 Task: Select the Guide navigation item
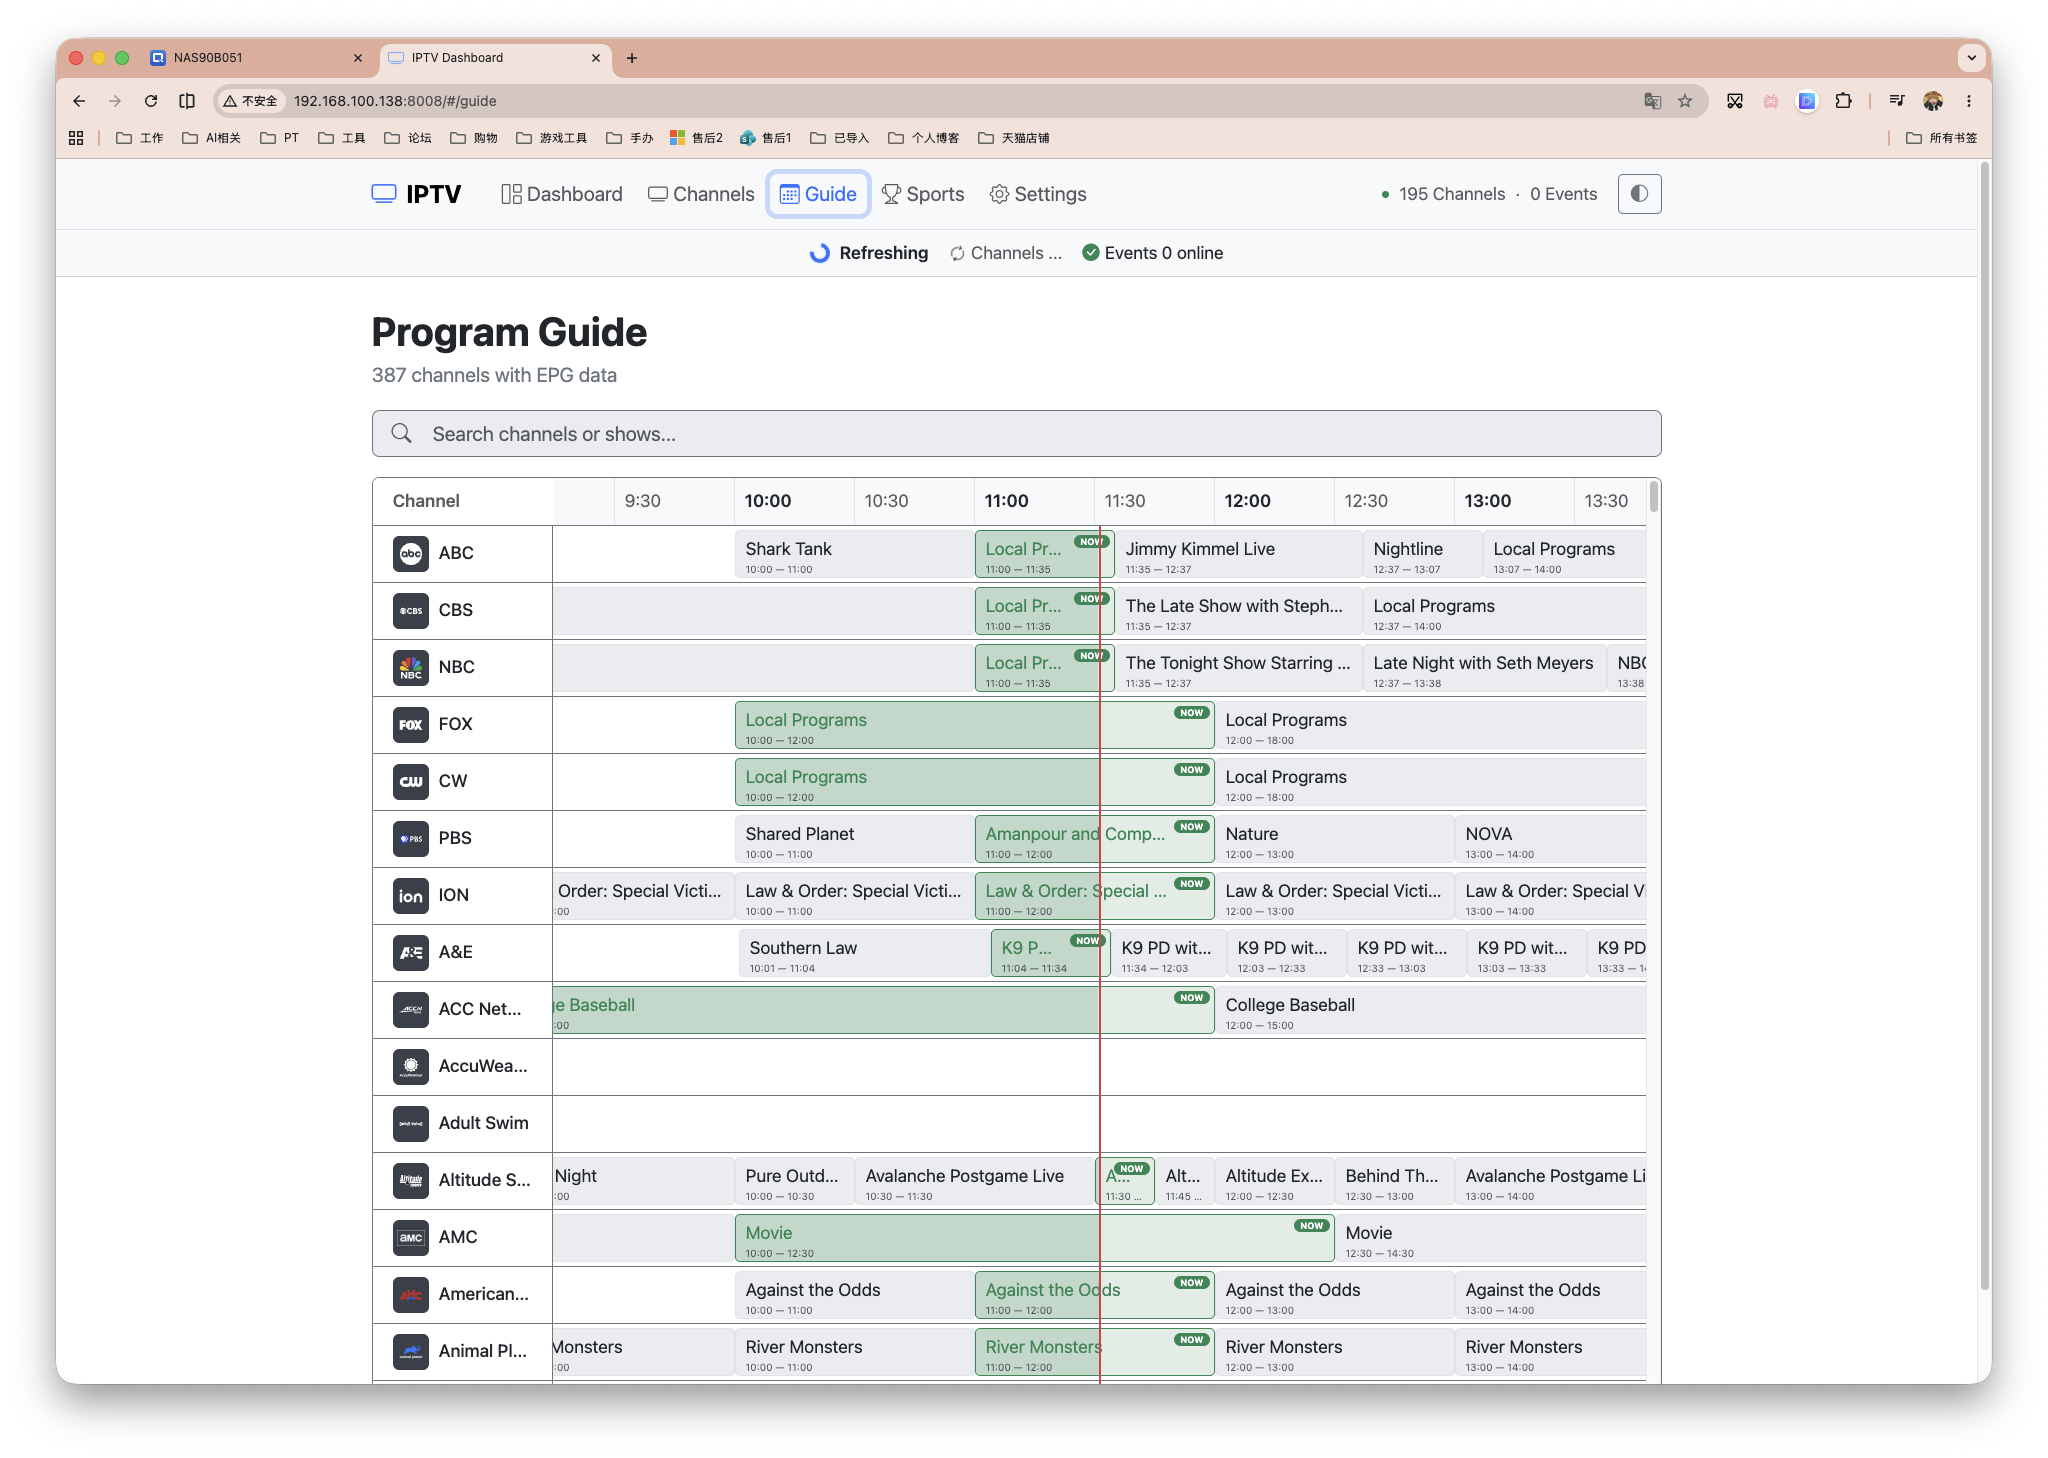tap(818, 194)
